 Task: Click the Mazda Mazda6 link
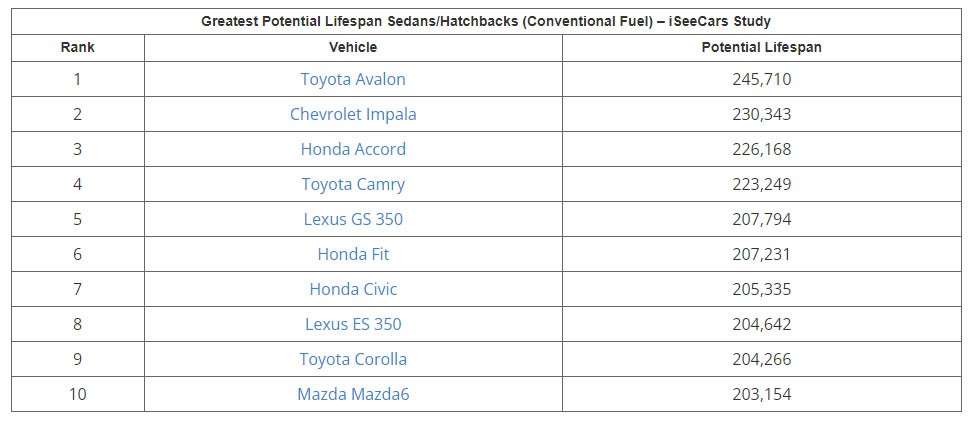pos(353,394)
